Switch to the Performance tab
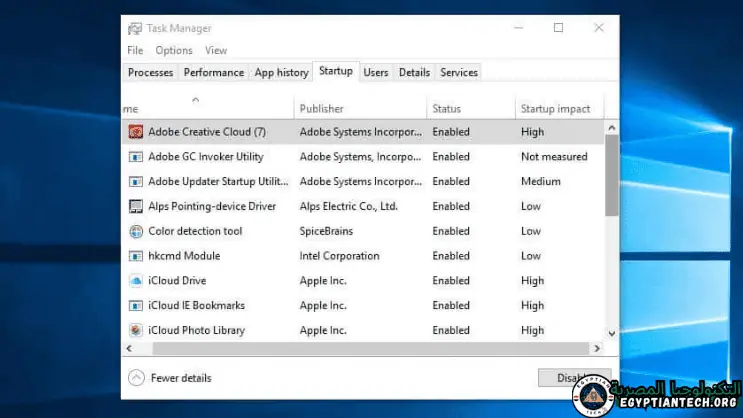The width and height of the screenshot is (743, 418). pyautogui.click(x=213, y=72)
